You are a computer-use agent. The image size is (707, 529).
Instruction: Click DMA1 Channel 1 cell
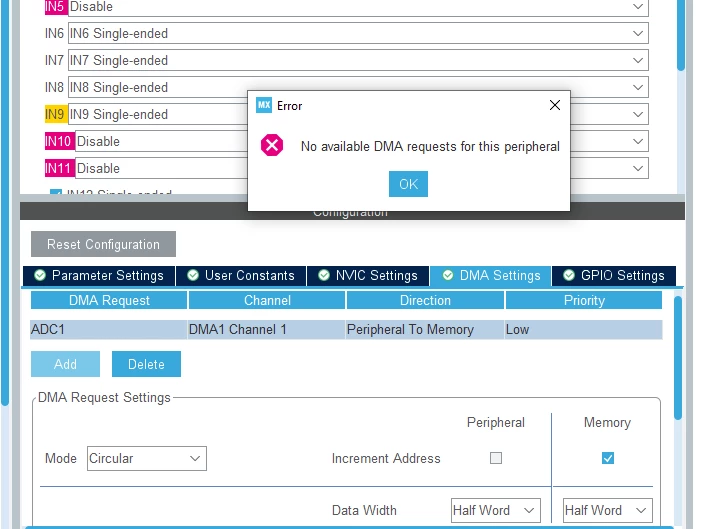[x=266, y=330]
